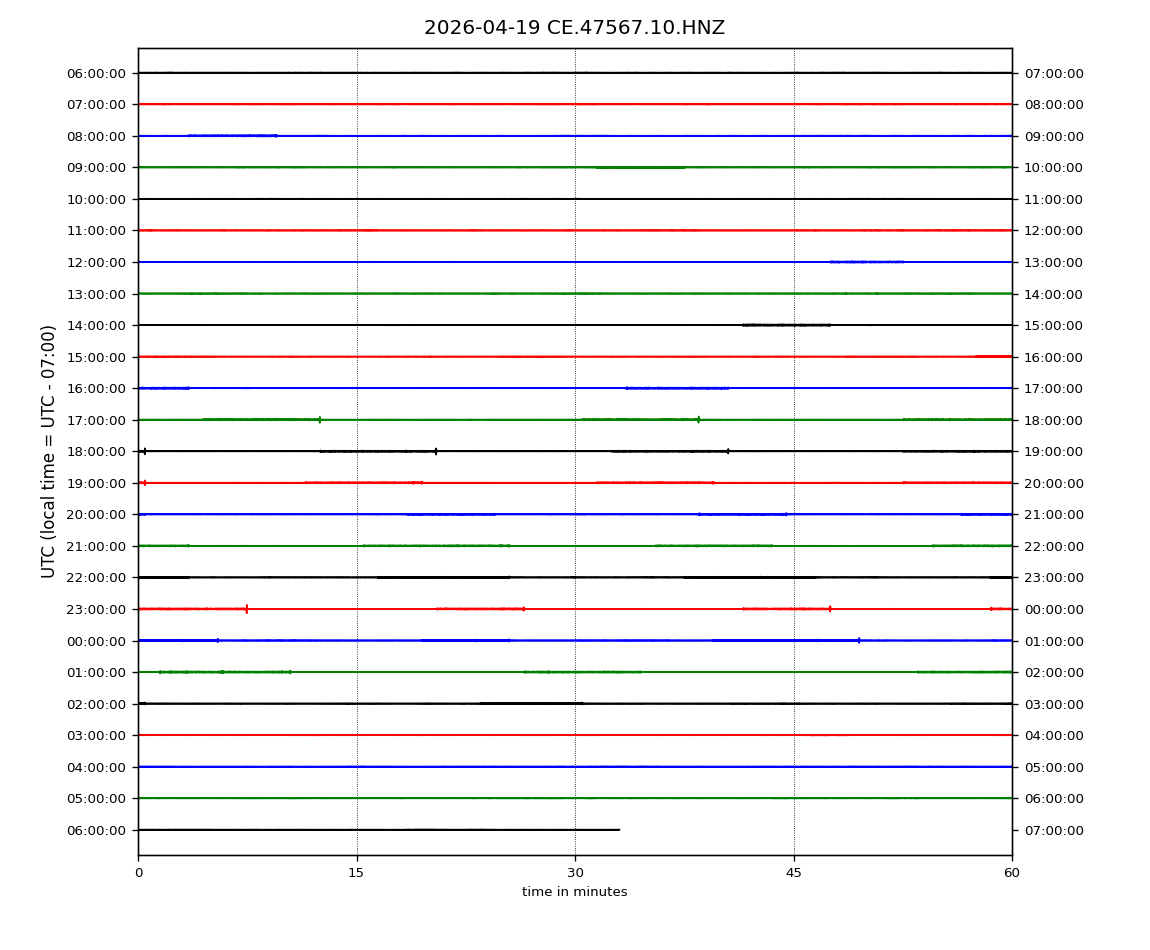Viewport: 1150px width, 950px height.
Task: Click the right-axis local time label 16:00:00
Action: click(x=1053, y=357)
